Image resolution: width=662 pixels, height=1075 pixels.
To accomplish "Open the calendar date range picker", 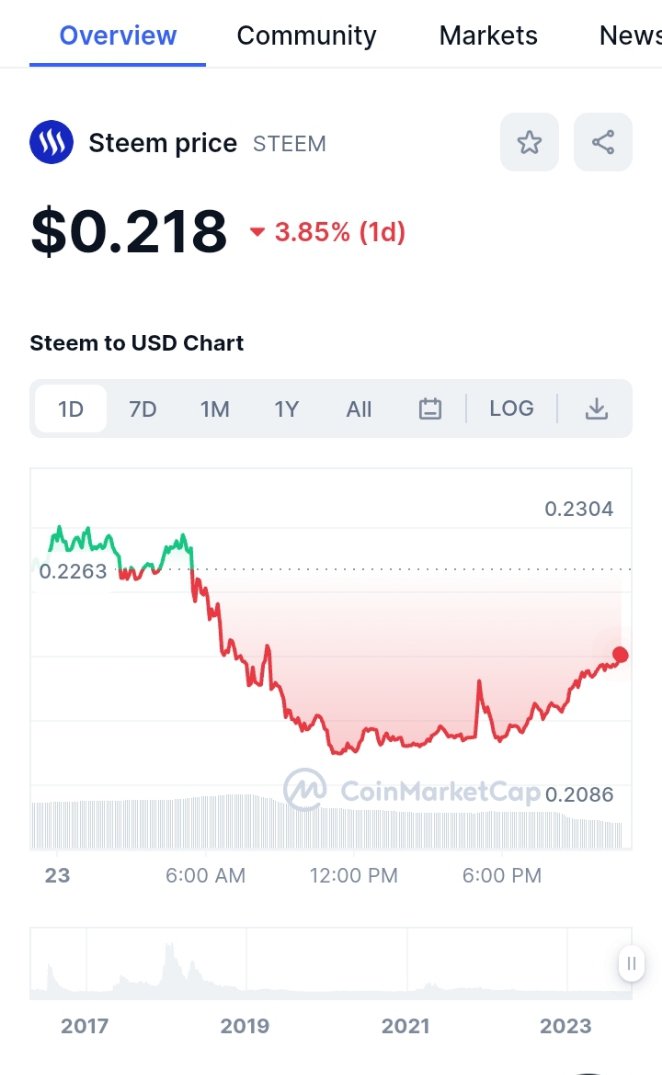I will click(x=430, y=409).
